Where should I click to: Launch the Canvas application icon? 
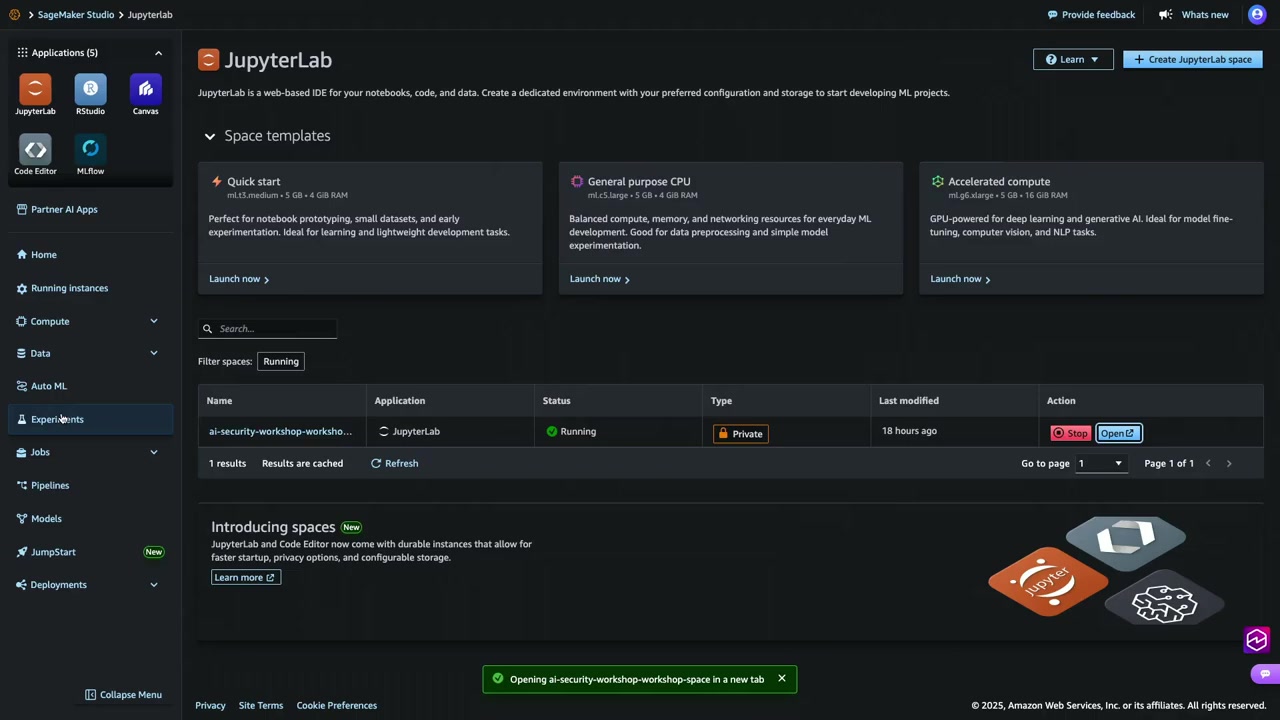[145, 91]
